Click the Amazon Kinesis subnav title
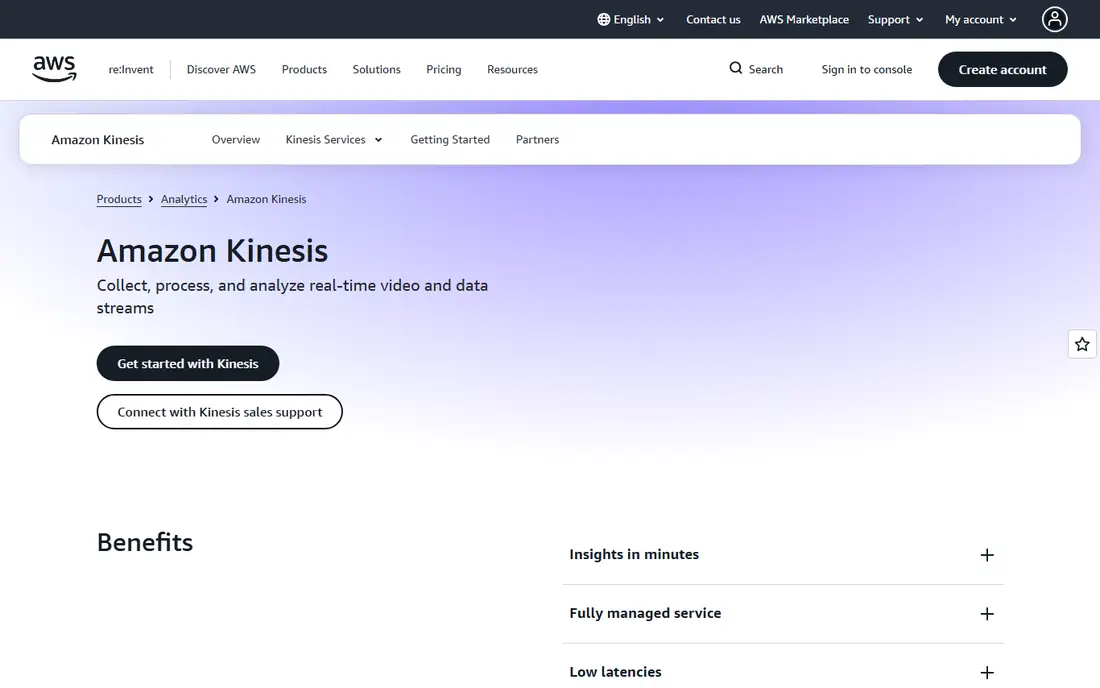 98,140
